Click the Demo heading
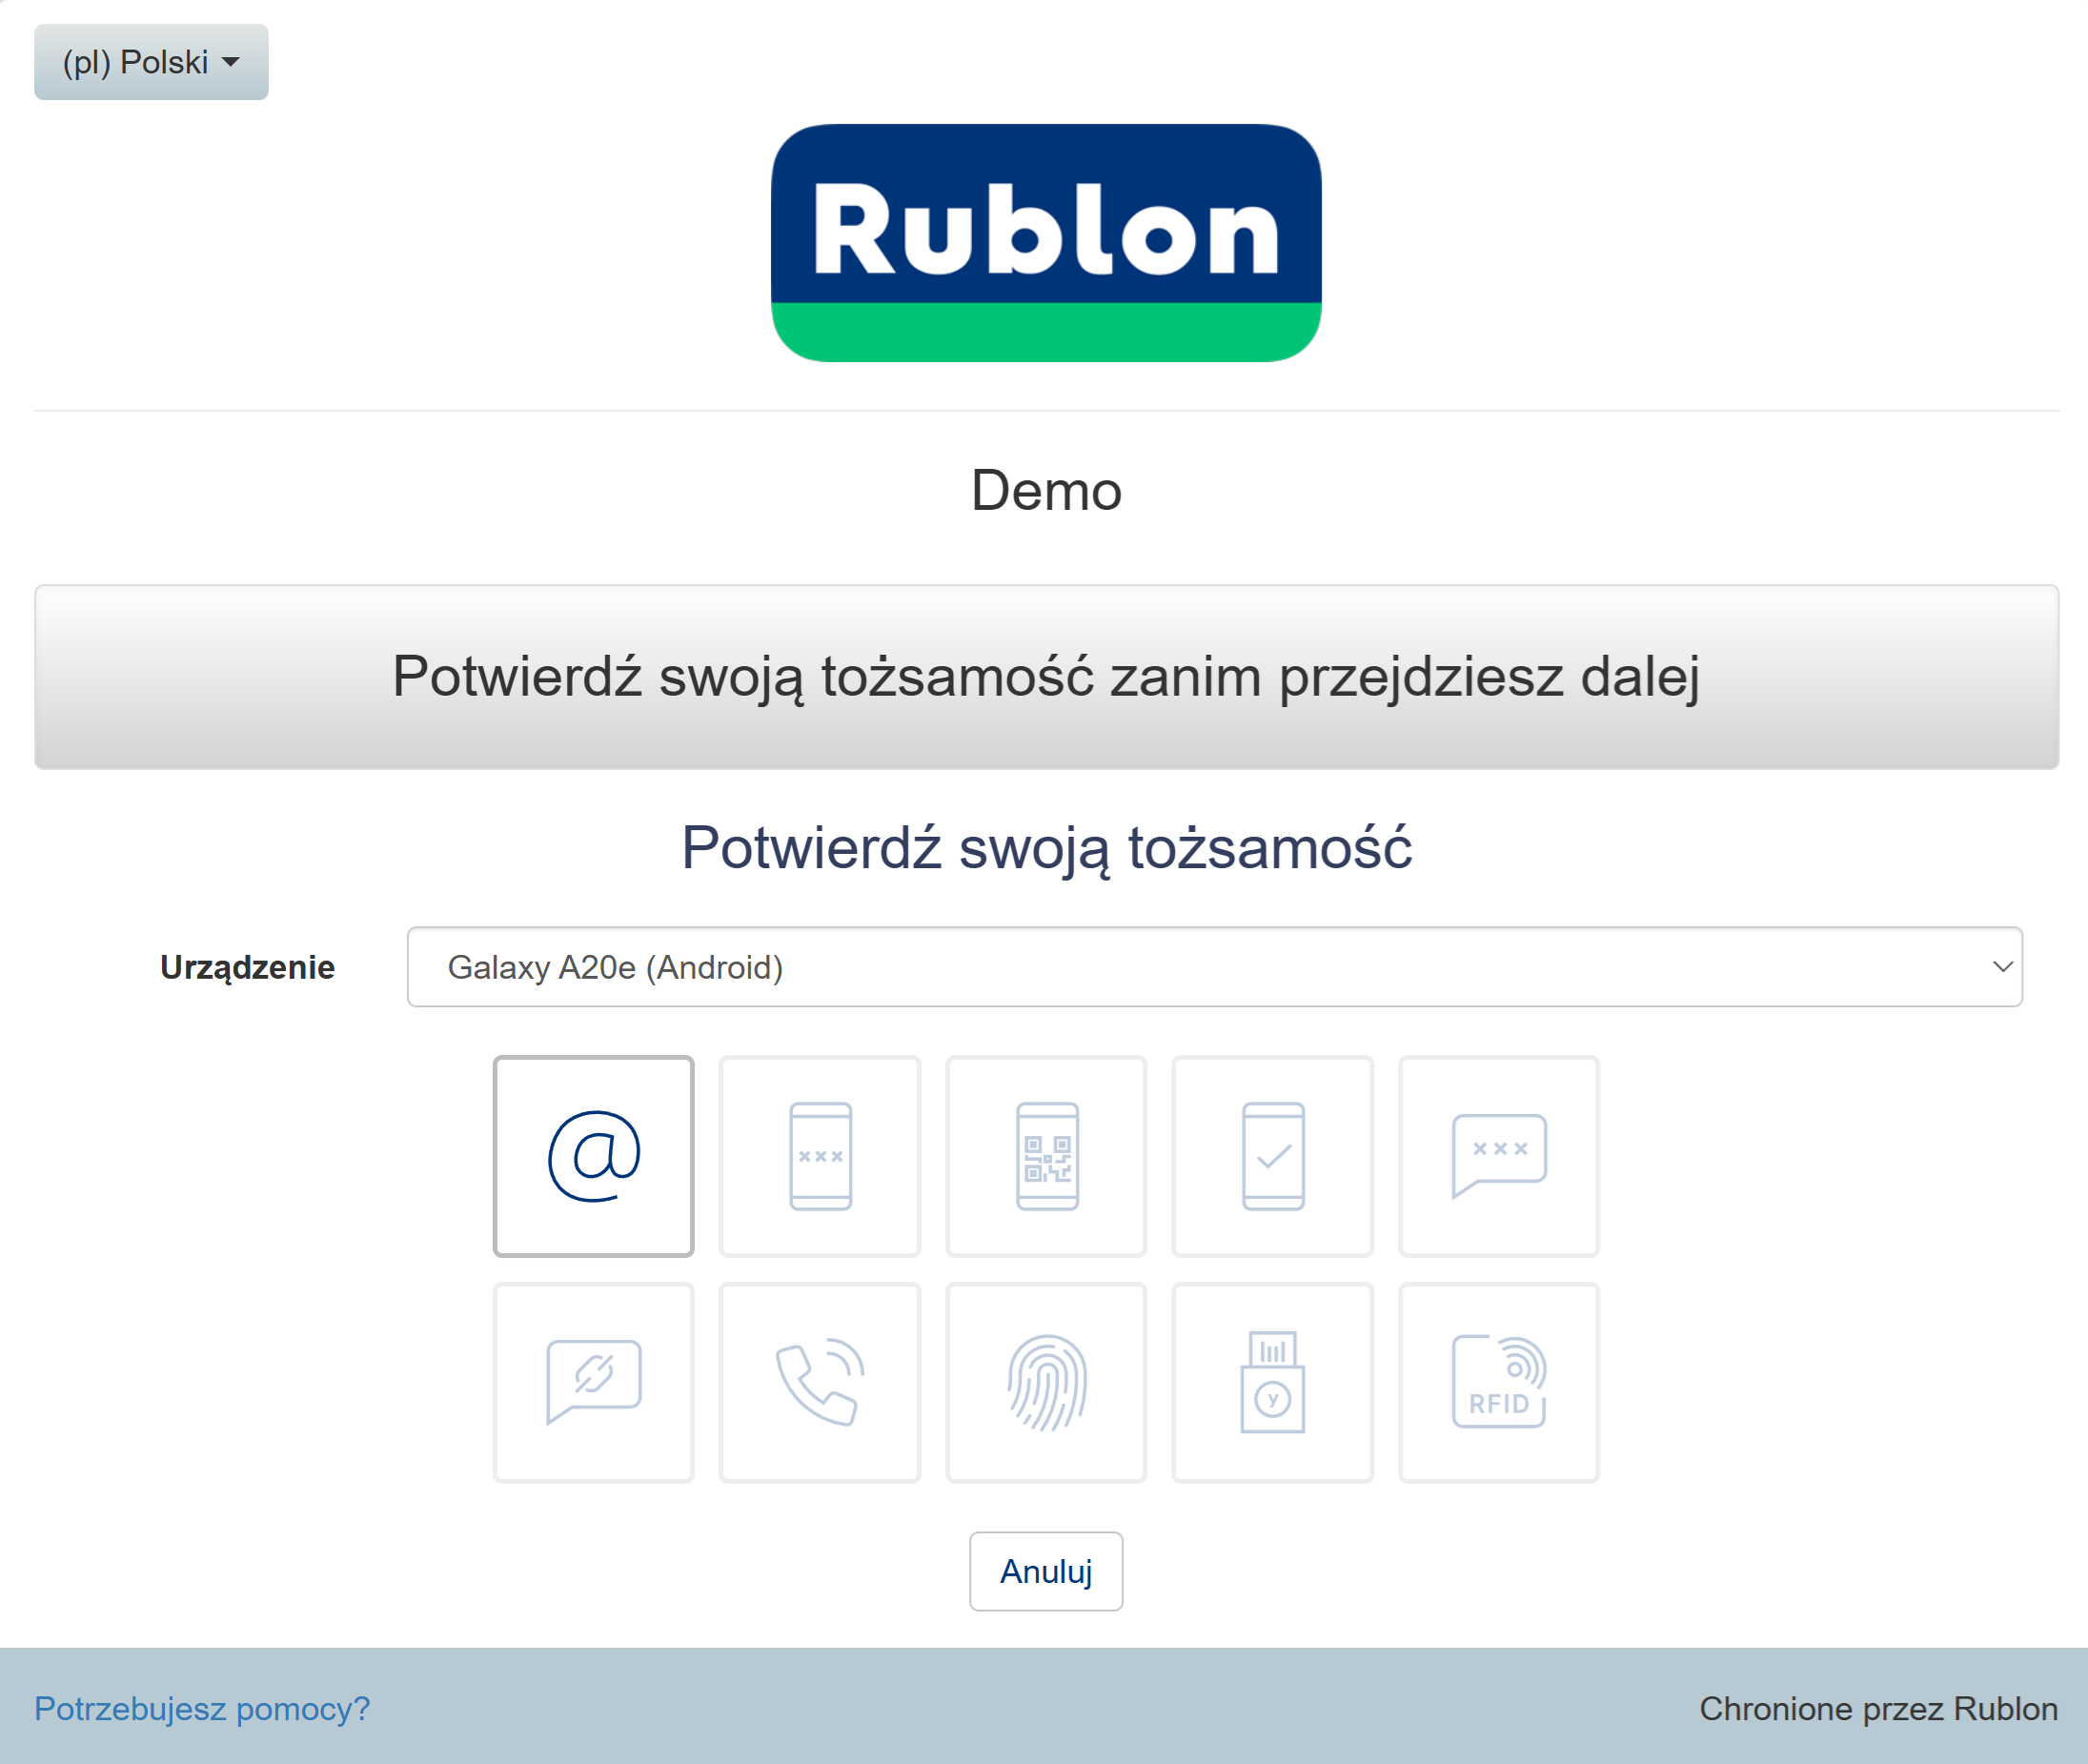The height and width of the screenshot is (1764, 2088). [1046, 491]
